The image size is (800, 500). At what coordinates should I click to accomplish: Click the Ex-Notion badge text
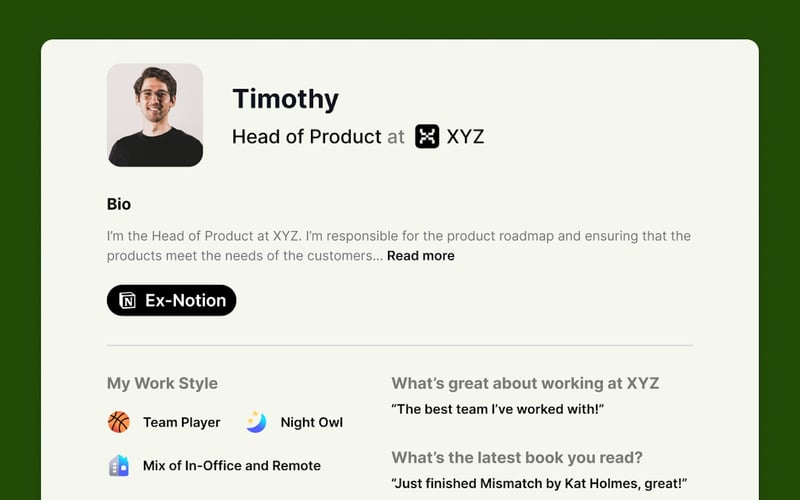[185, 300]
